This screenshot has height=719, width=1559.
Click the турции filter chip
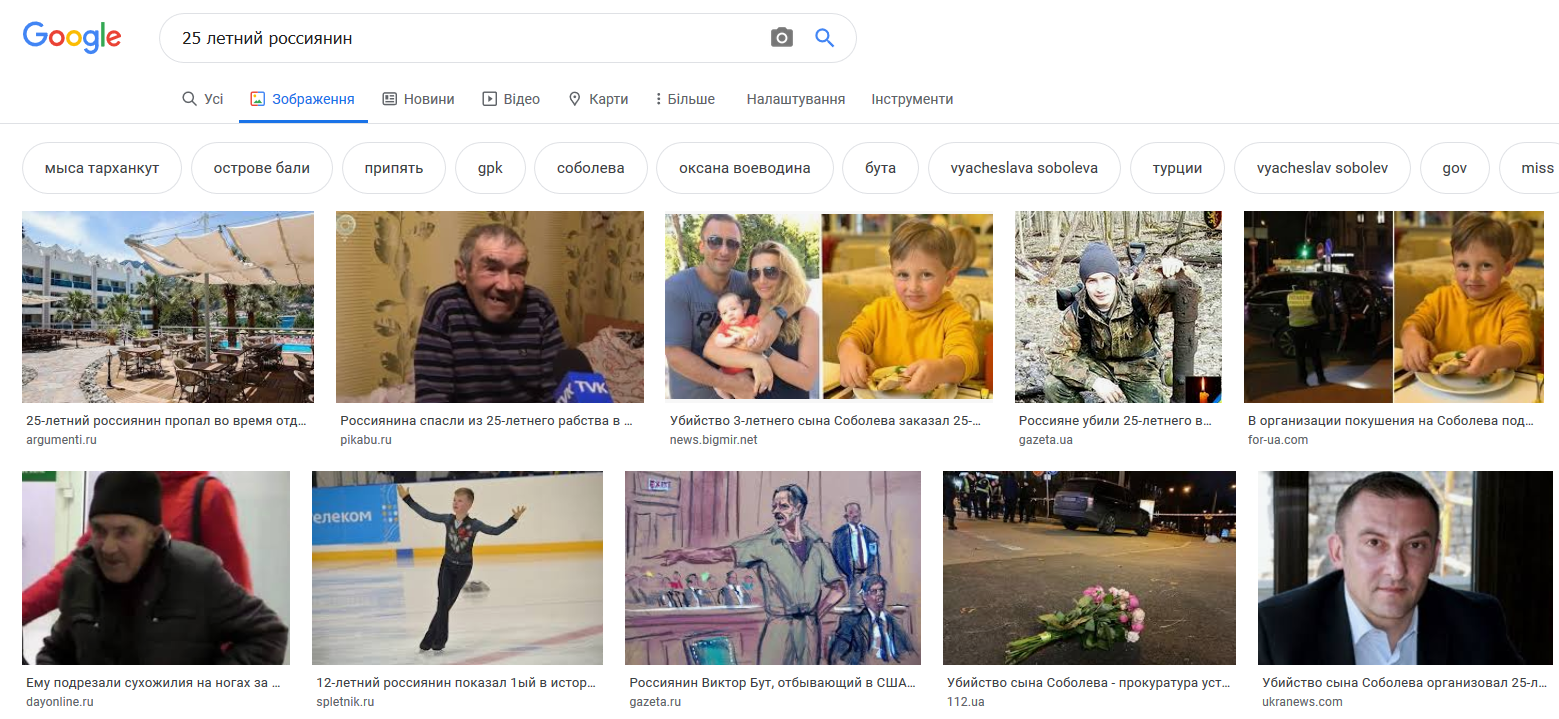click(1176, 168)
